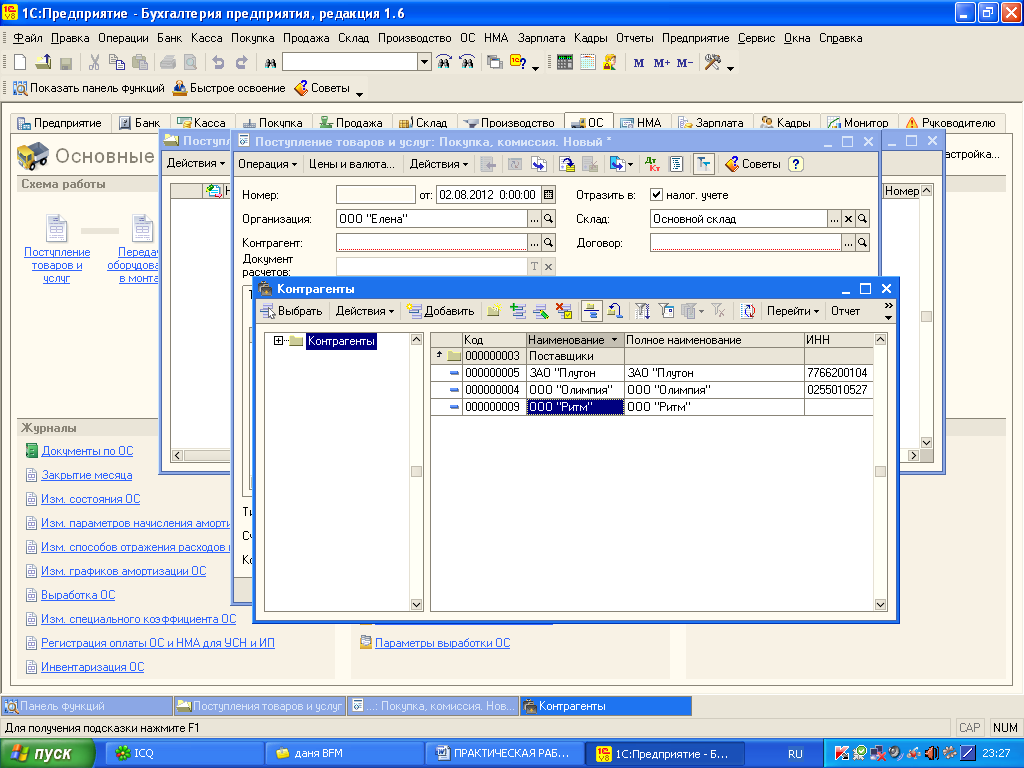Click the Отчет button in Контрагенты
Screen dimensions: 1024x768
(x=846, y=311)
